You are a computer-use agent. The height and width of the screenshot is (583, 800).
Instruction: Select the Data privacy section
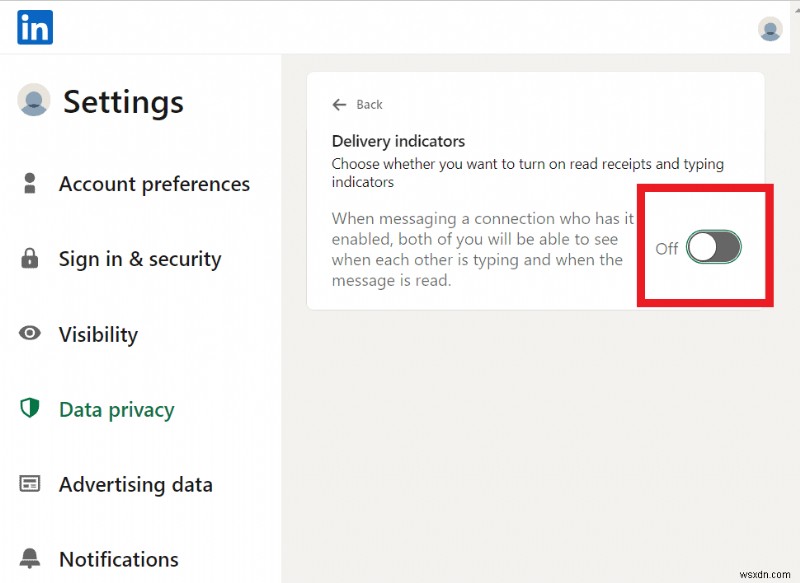pos(117,410)
